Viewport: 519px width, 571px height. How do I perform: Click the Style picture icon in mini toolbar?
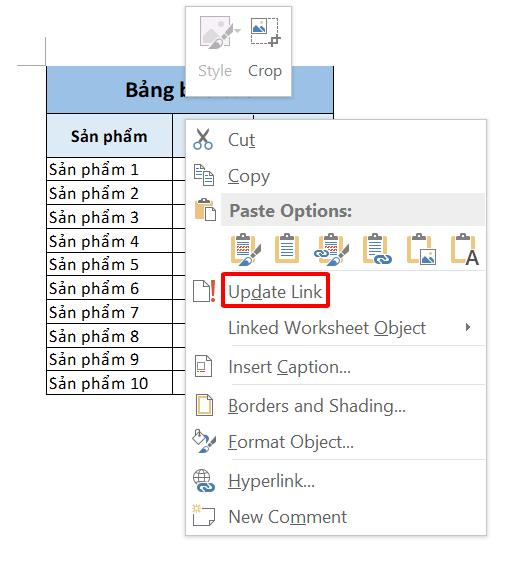pyautogui.click(x=215, y=32)
